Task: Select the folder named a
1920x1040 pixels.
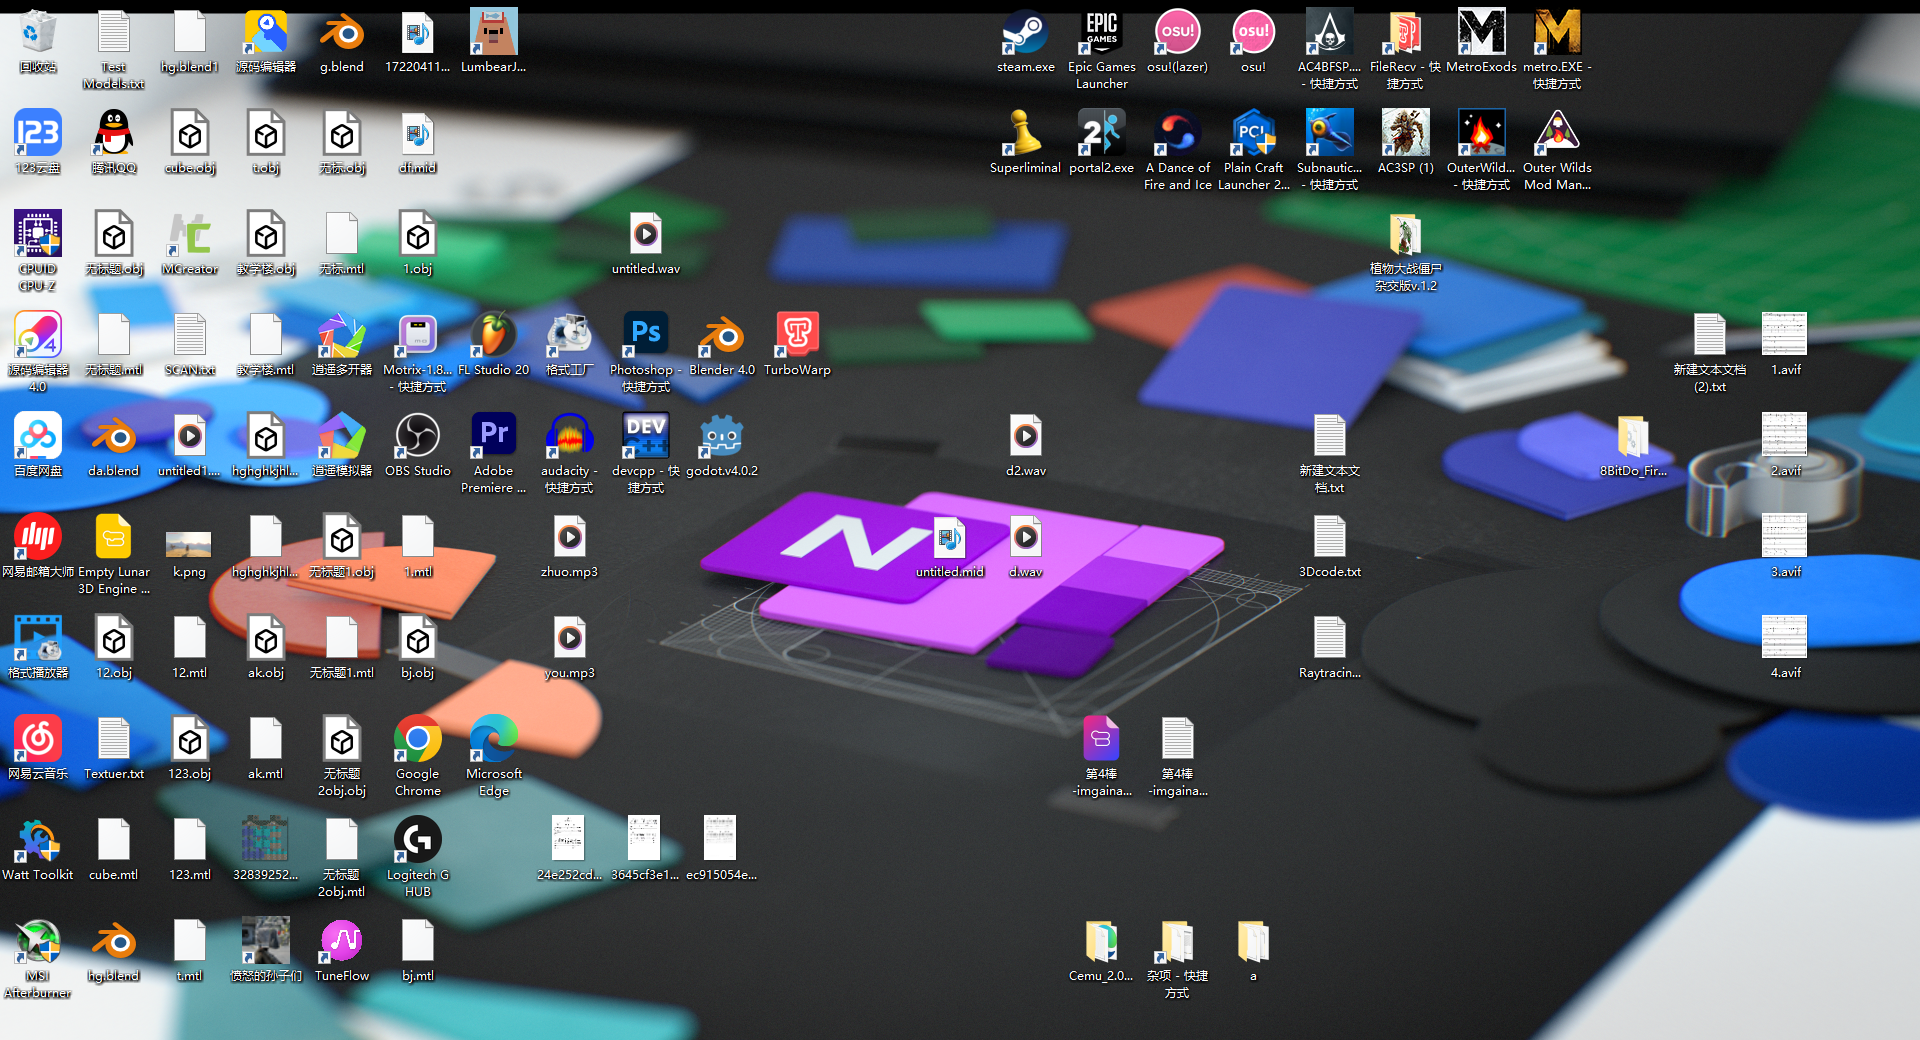Action: click(x=1253, y=942)
